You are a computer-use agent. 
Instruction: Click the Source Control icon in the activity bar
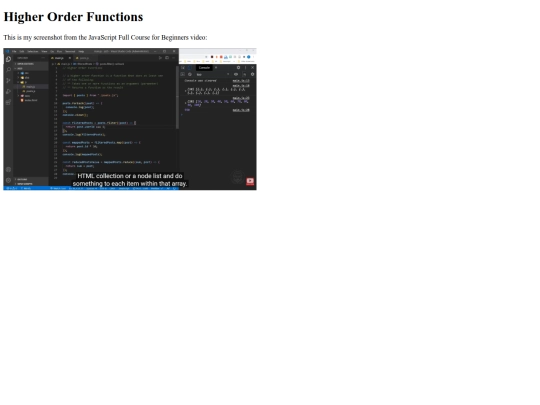tap(8, 81)
